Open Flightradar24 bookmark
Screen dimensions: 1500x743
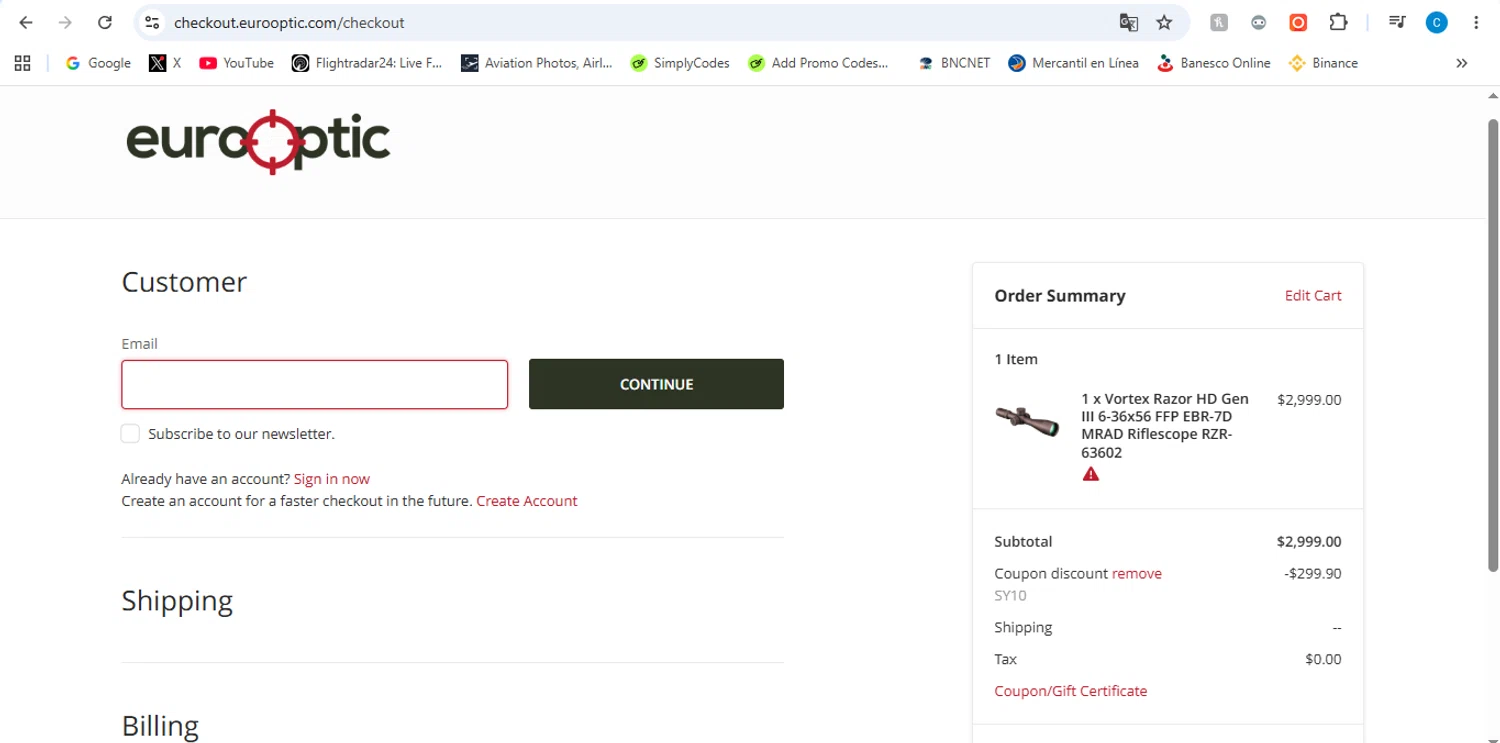(x=367, y=63)
